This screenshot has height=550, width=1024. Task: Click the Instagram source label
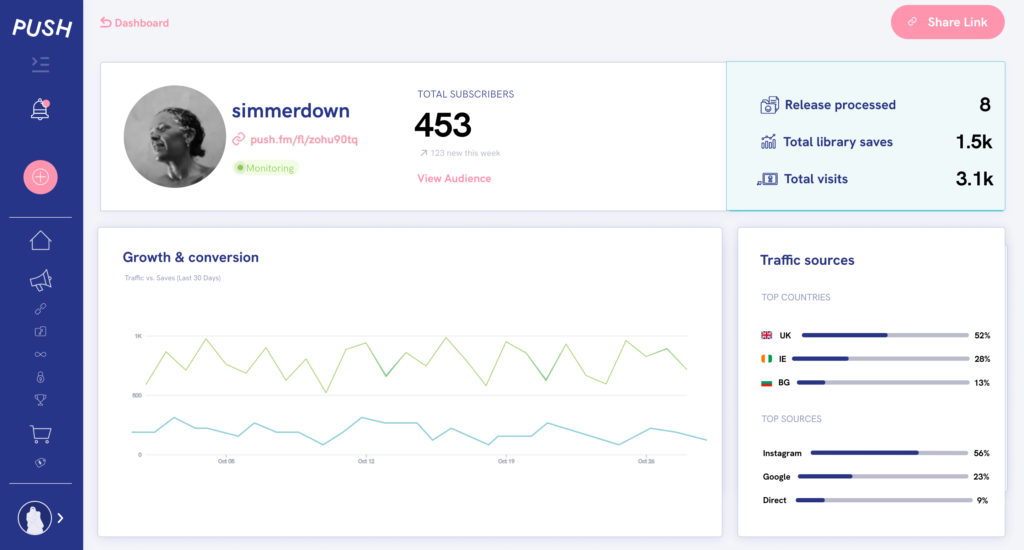click(782, 453)
